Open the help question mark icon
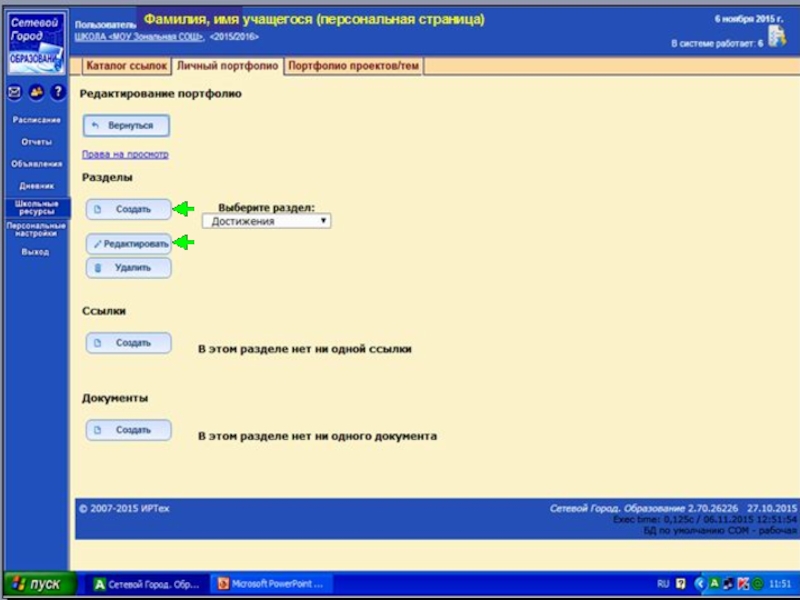The width and height of the screenshot is (800, 600). pos(58,92)
